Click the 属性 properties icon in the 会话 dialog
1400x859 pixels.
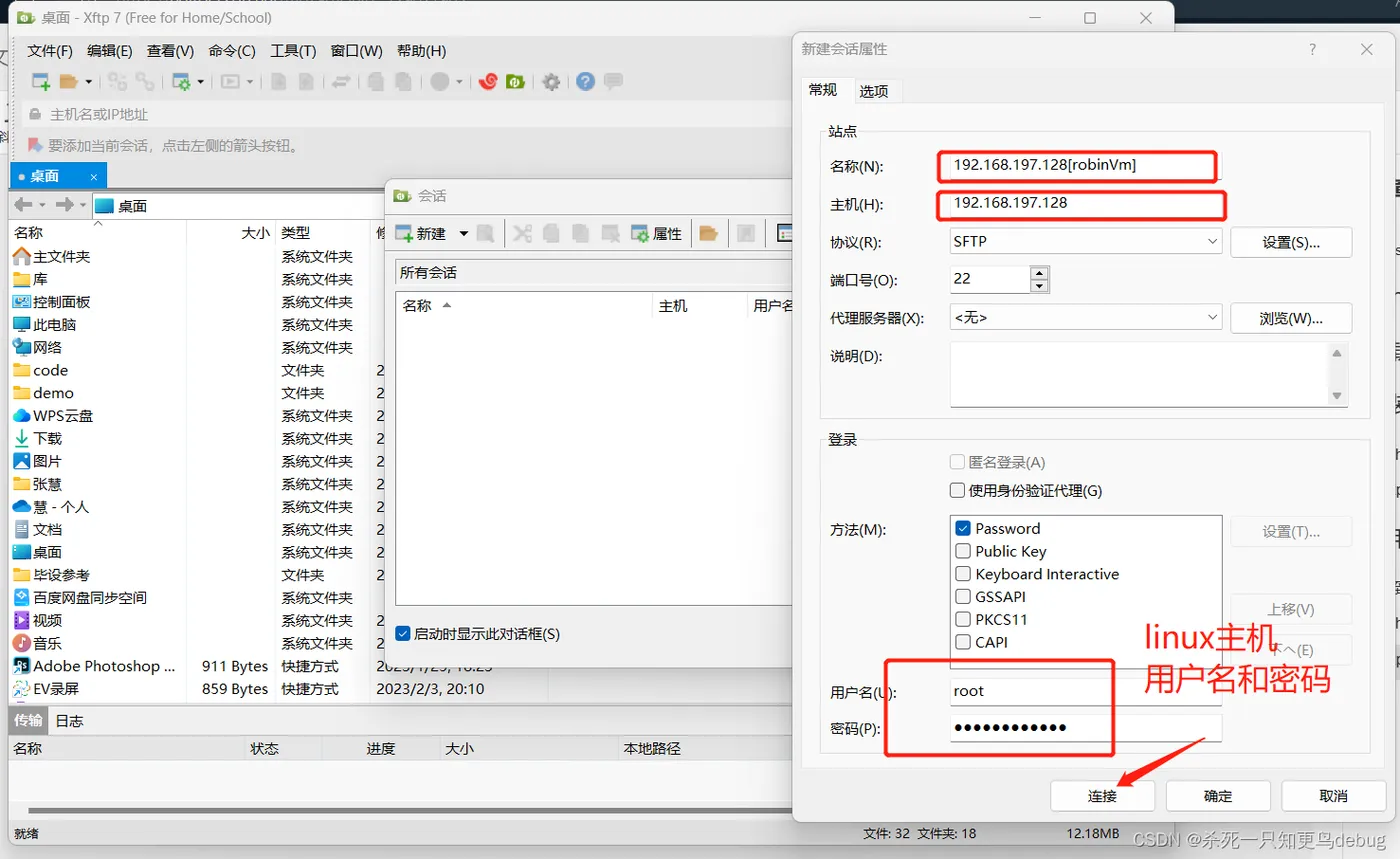(640, 233)
